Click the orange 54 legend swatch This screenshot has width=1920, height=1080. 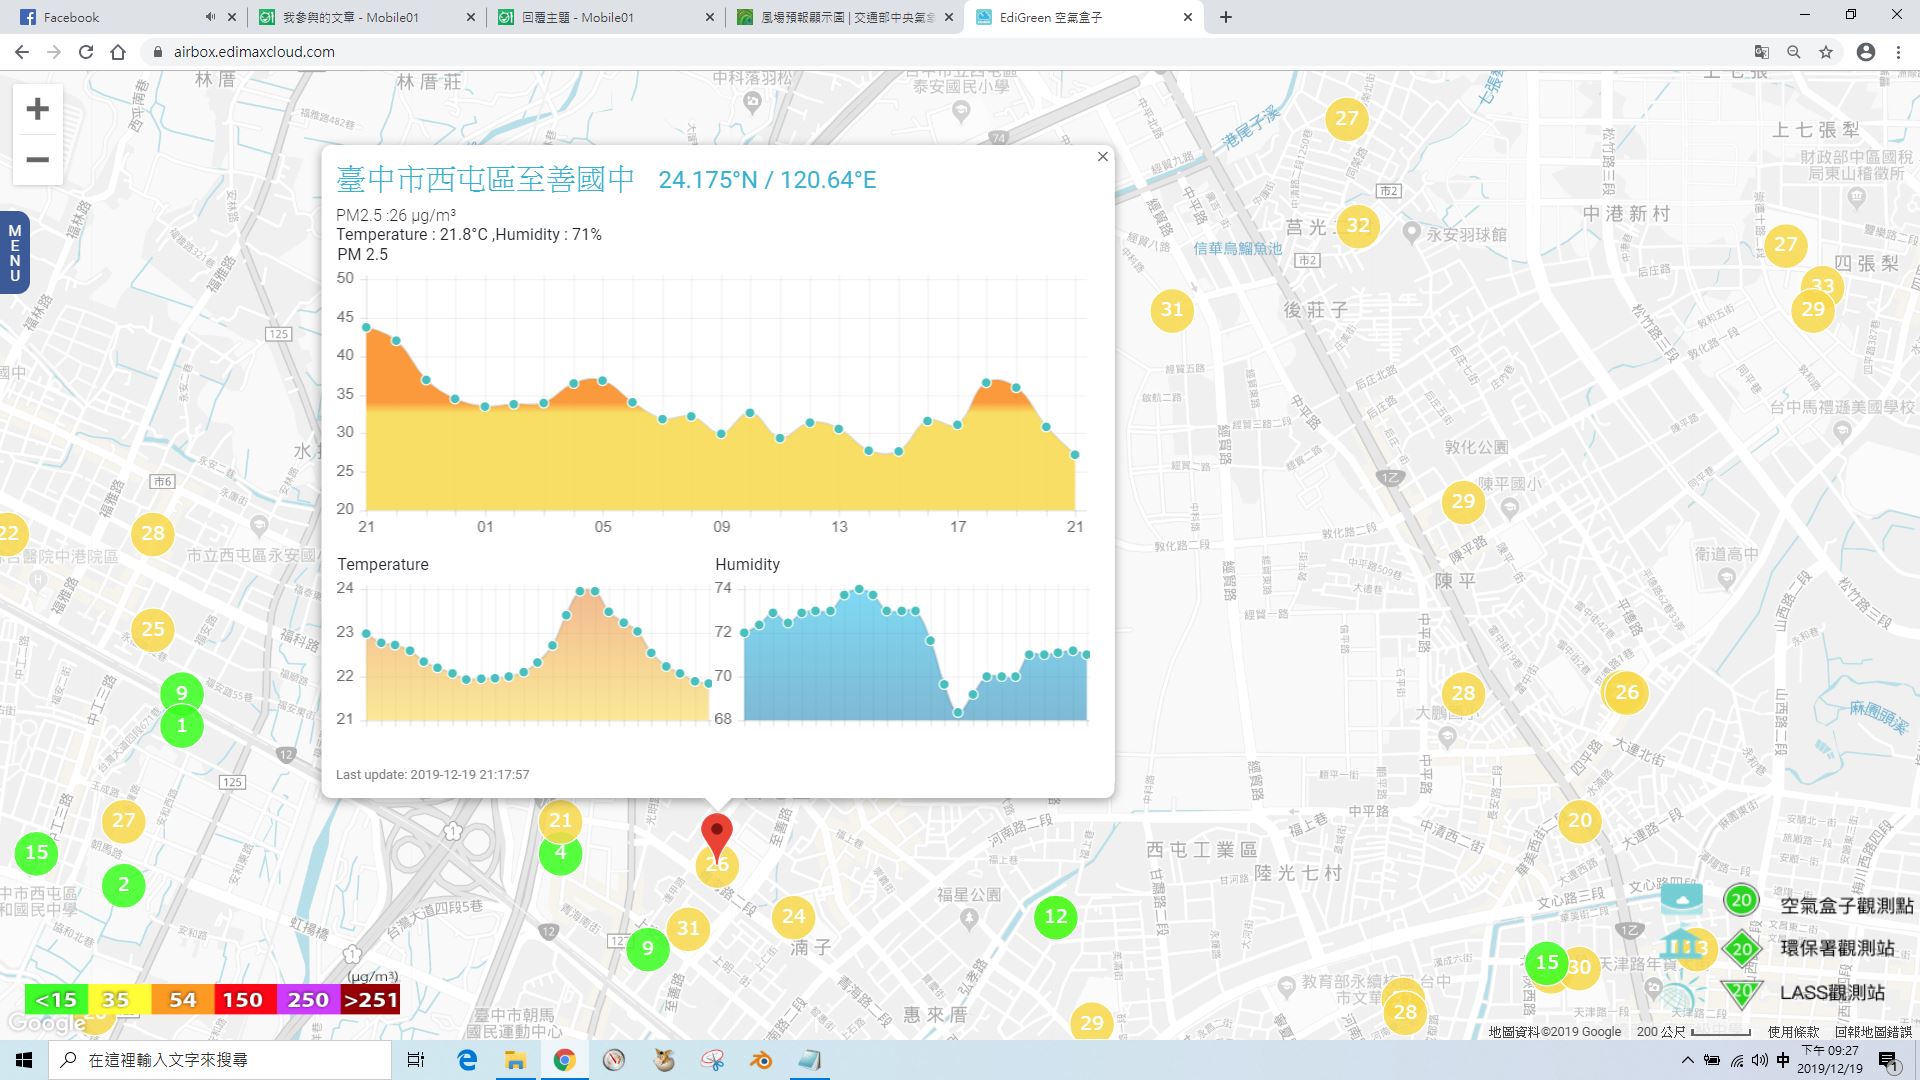(x=182, y=1000)
